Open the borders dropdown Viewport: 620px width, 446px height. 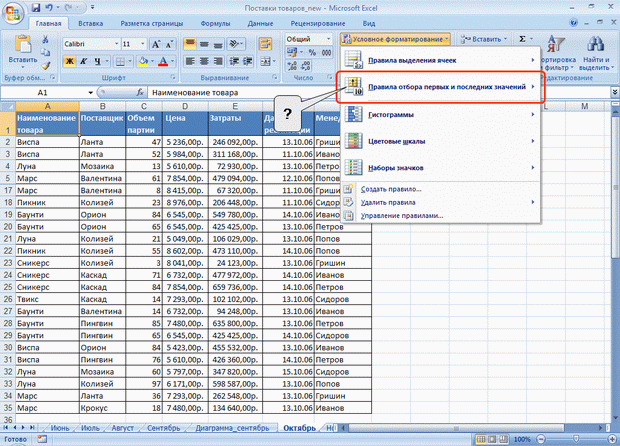(x=130, y=62)
